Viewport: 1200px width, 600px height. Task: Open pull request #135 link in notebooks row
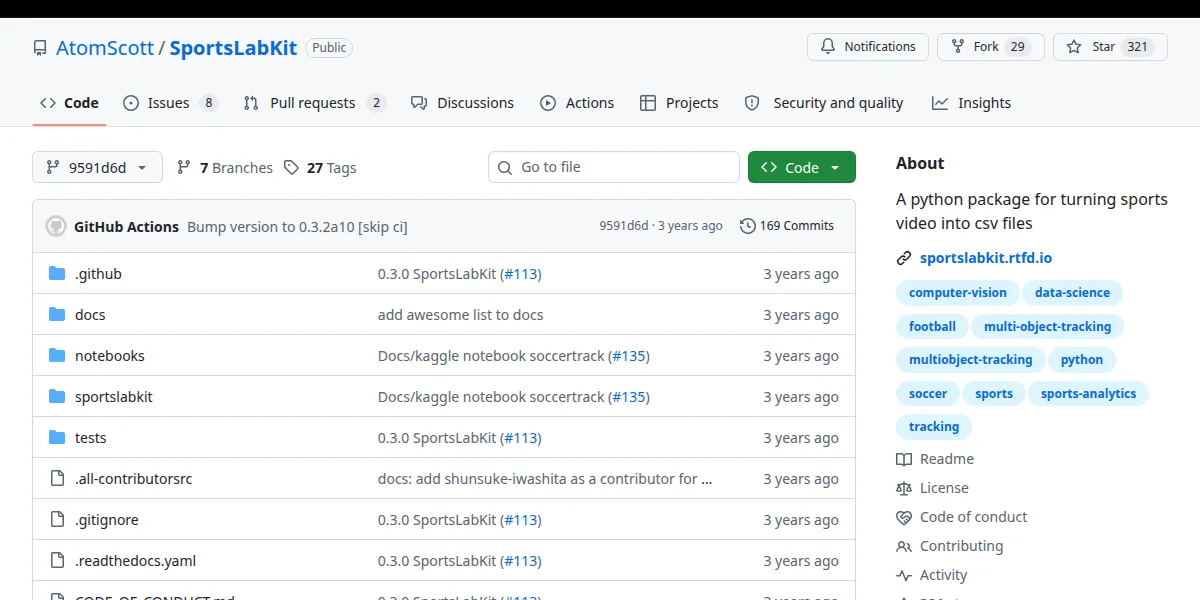[629, 356]
